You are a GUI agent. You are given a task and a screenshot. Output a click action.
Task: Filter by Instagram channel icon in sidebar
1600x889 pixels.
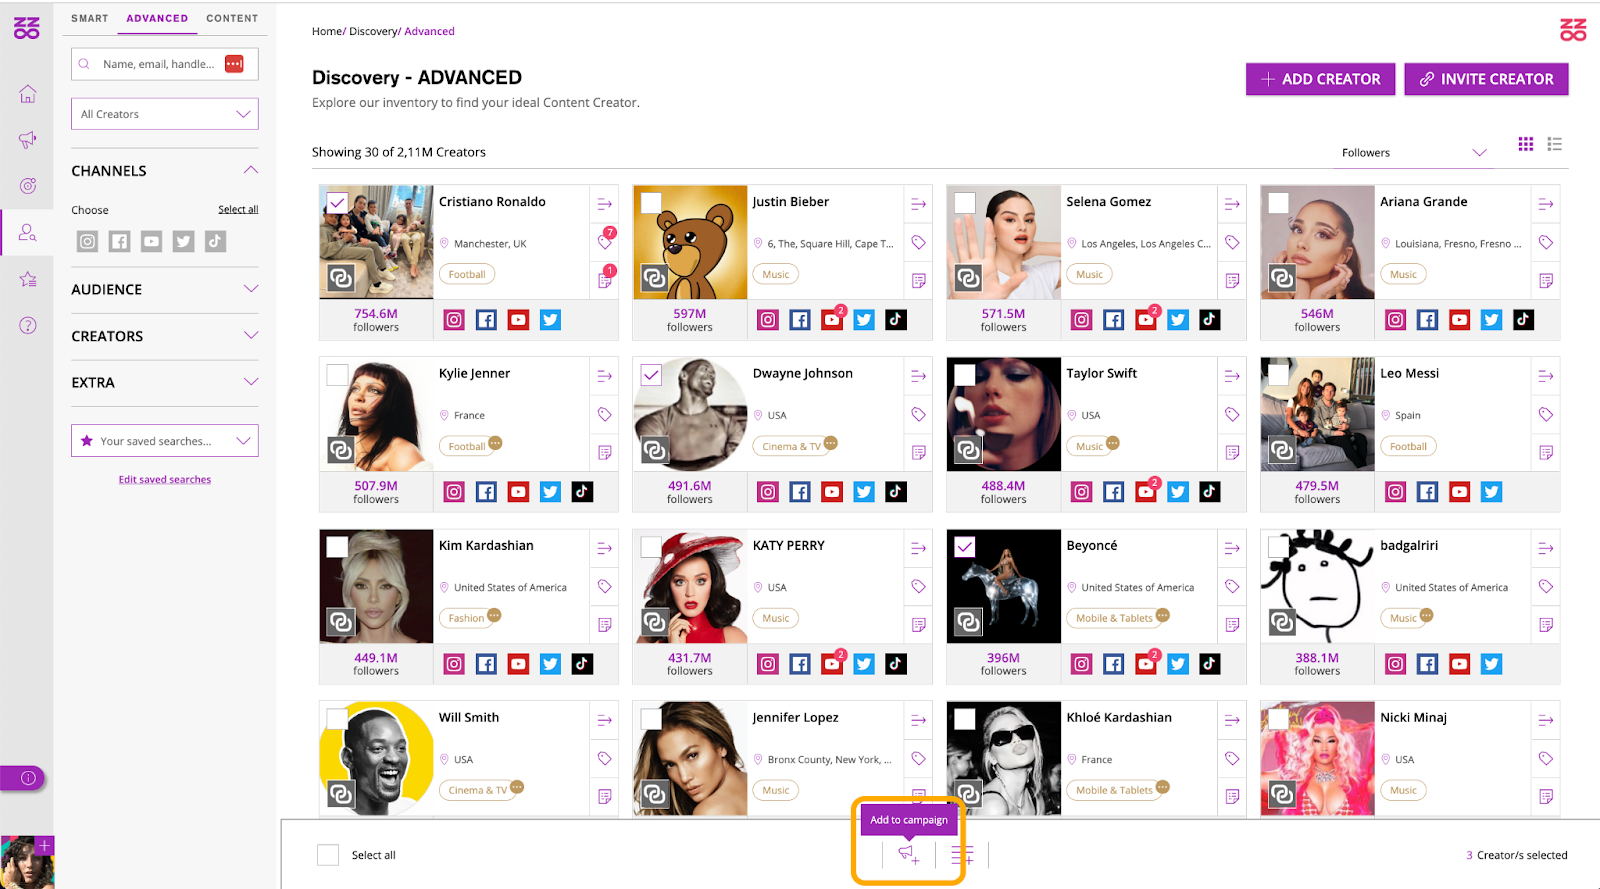pos(88,241)
